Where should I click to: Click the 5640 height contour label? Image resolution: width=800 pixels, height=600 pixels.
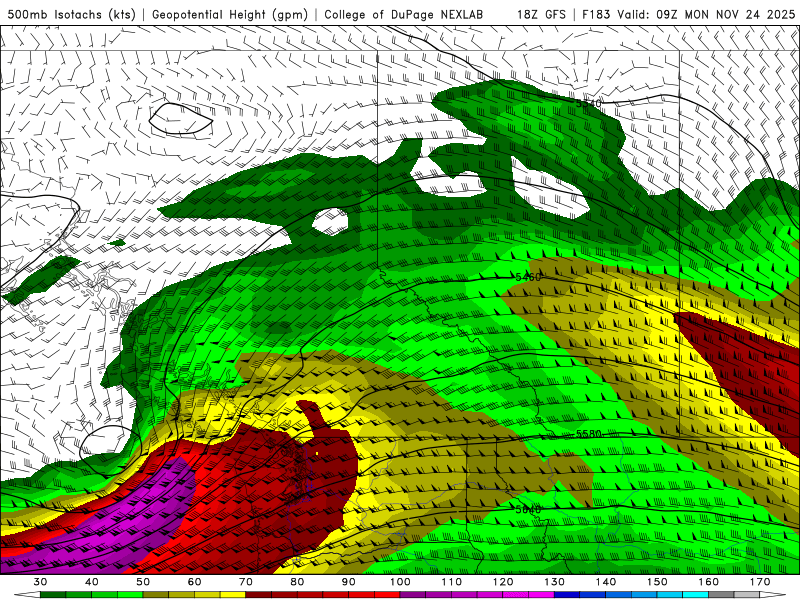[x=528, y=509]
